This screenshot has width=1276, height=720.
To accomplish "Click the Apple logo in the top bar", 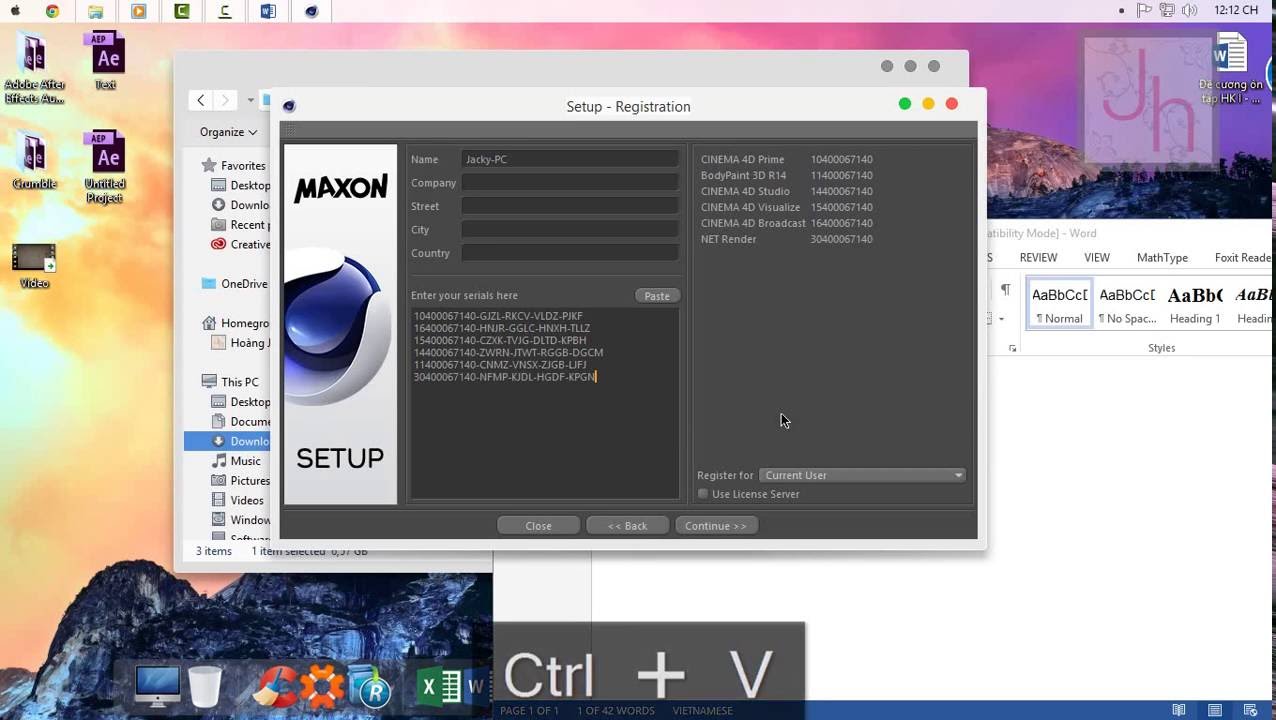I will [x=15, y=11].
